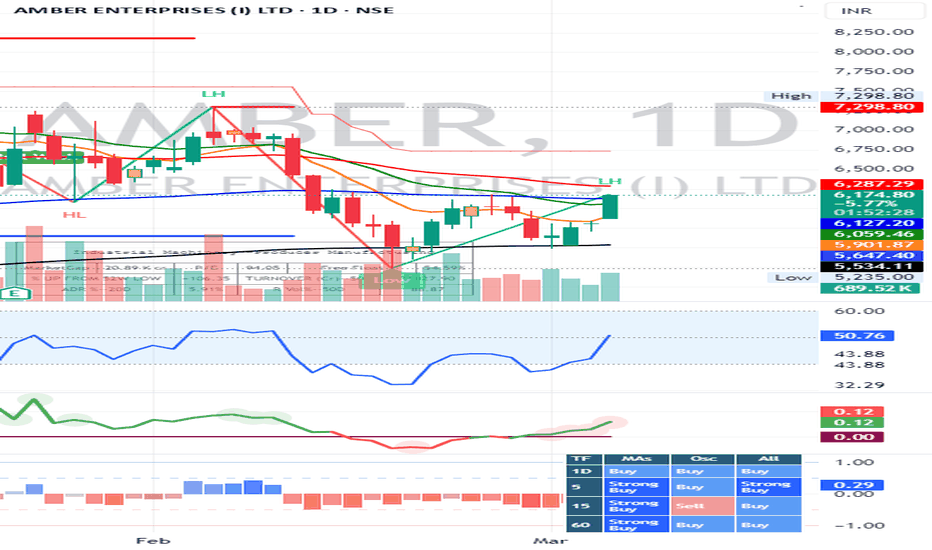Click the Osc column header
Image resolution: width=932 pixels, height=550 pixels.
pos(703,459)
